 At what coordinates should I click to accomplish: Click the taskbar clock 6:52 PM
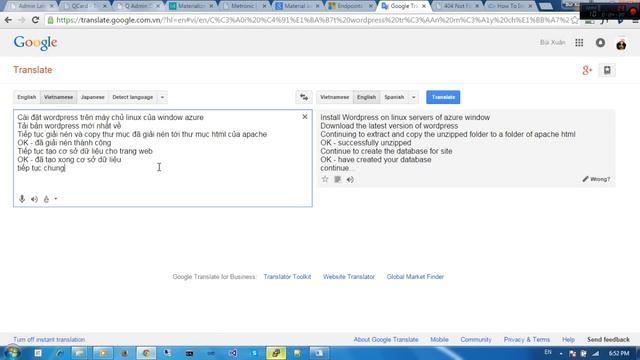click(619, 353)
